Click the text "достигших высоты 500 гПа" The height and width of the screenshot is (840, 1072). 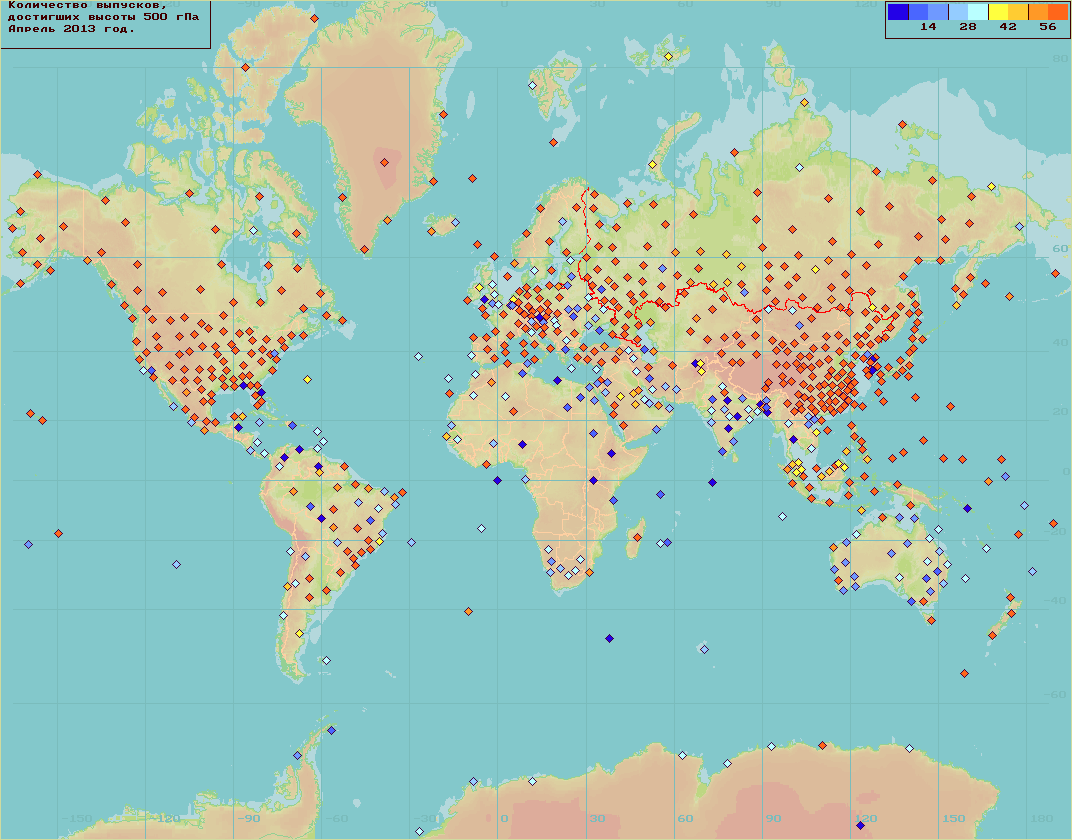coord(103,17)
